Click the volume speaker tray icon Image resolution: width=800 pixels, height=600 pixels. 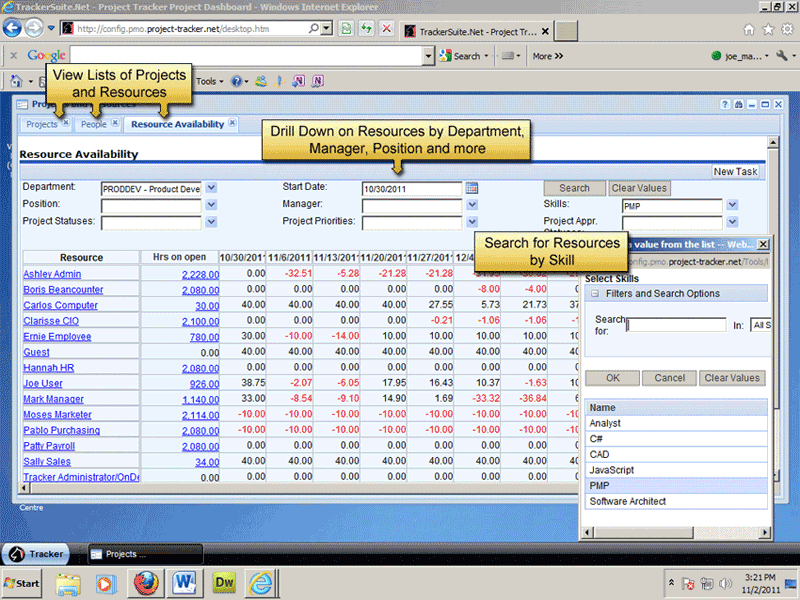pos(724,583)
